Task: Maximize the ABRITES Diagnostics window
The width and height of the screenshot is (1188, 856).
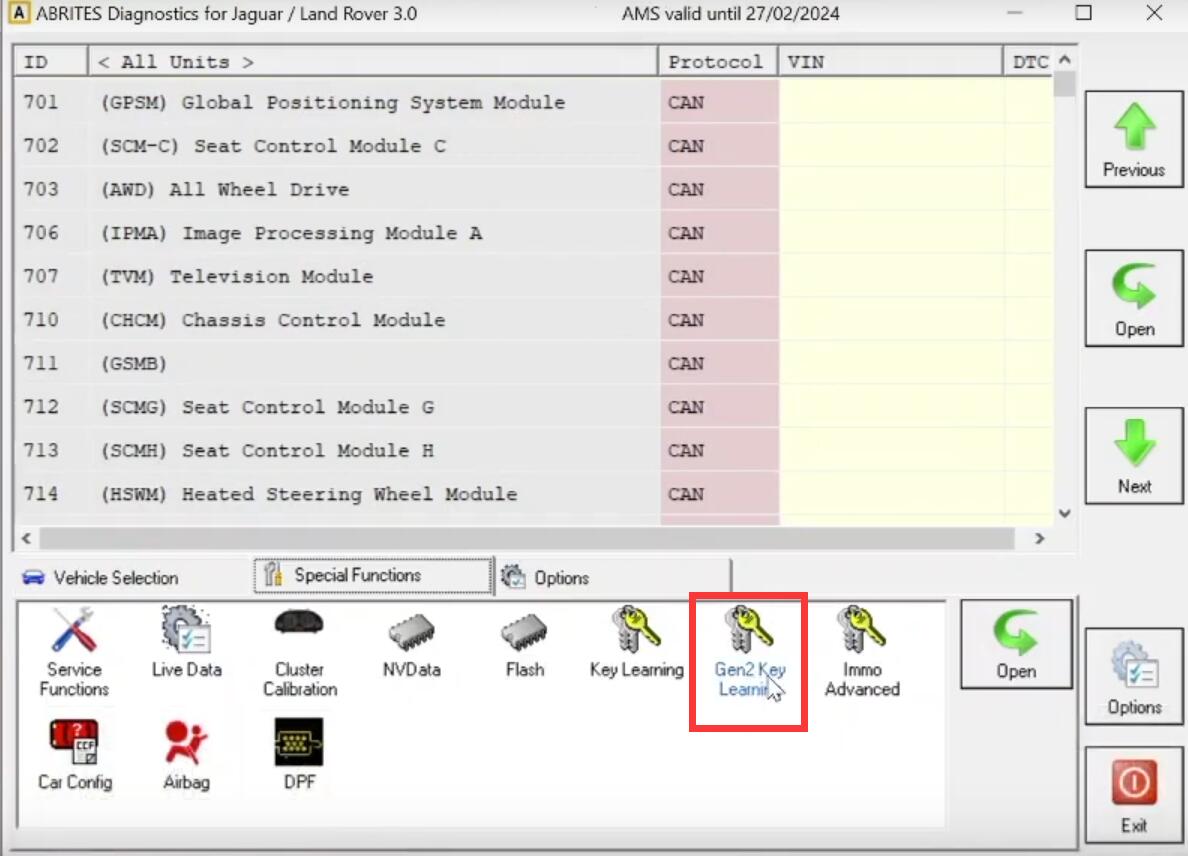Action: pyautogui.click(x=1083, y=13)
